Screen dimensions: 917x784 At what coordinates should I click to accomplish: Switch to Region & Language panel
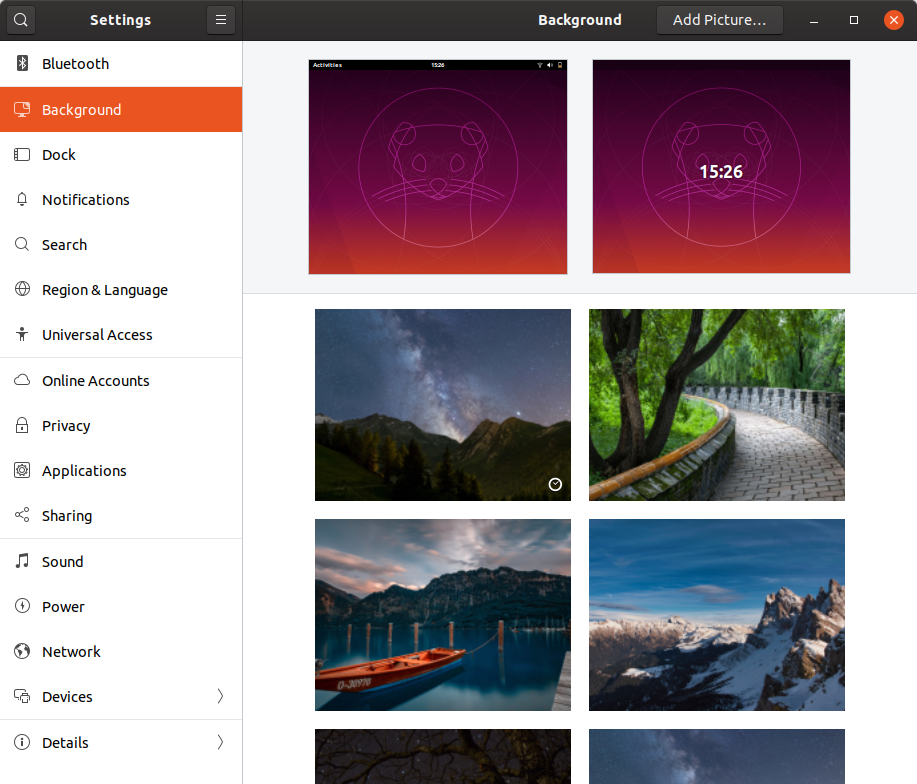tap(121, 289)
